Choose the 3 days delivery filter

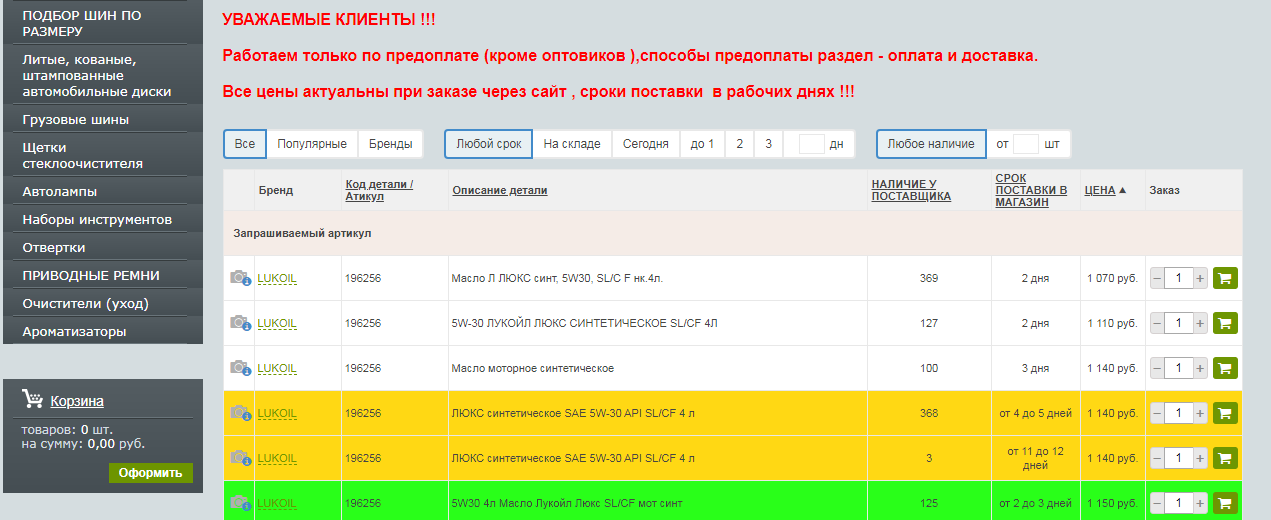point(768,144)
